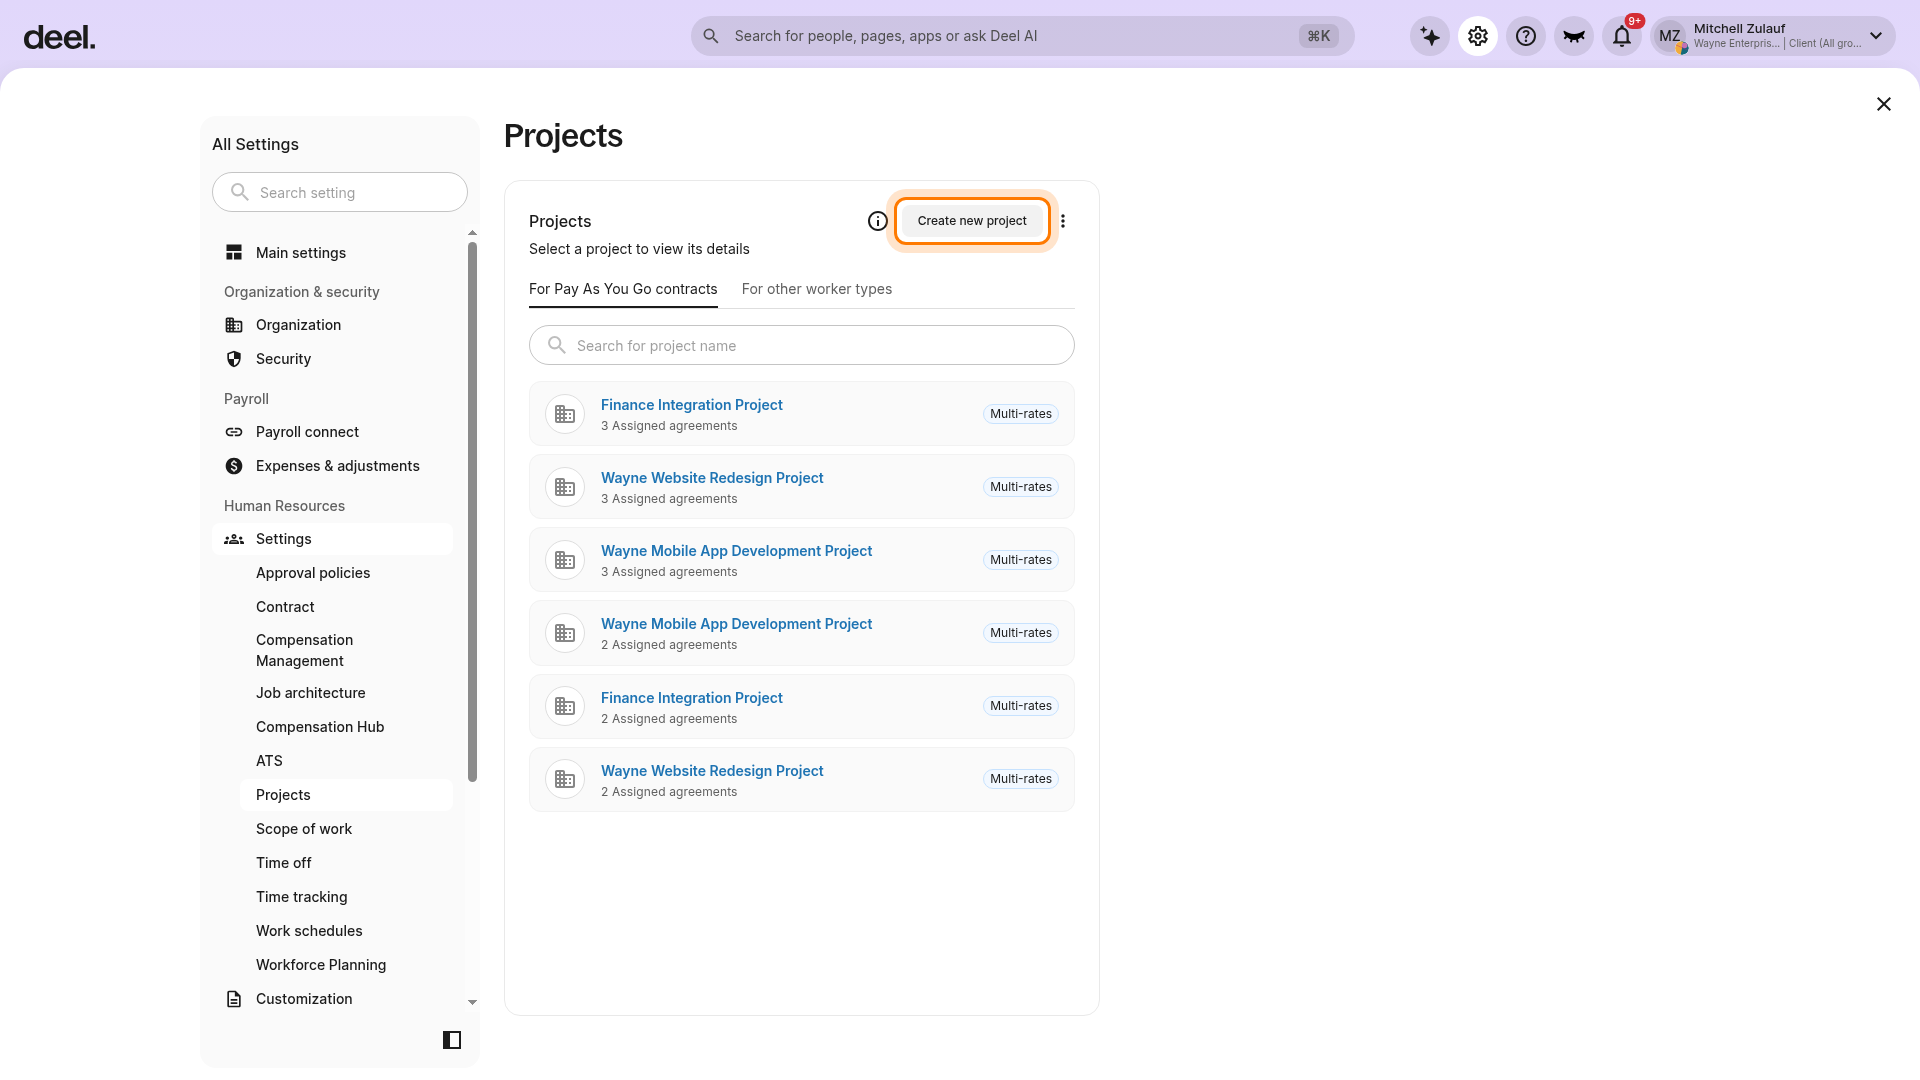The width and height of the screenshot is (1920, 1080).
Task: Open the Projects three-dot options menu
Action: coord(1063,221)
